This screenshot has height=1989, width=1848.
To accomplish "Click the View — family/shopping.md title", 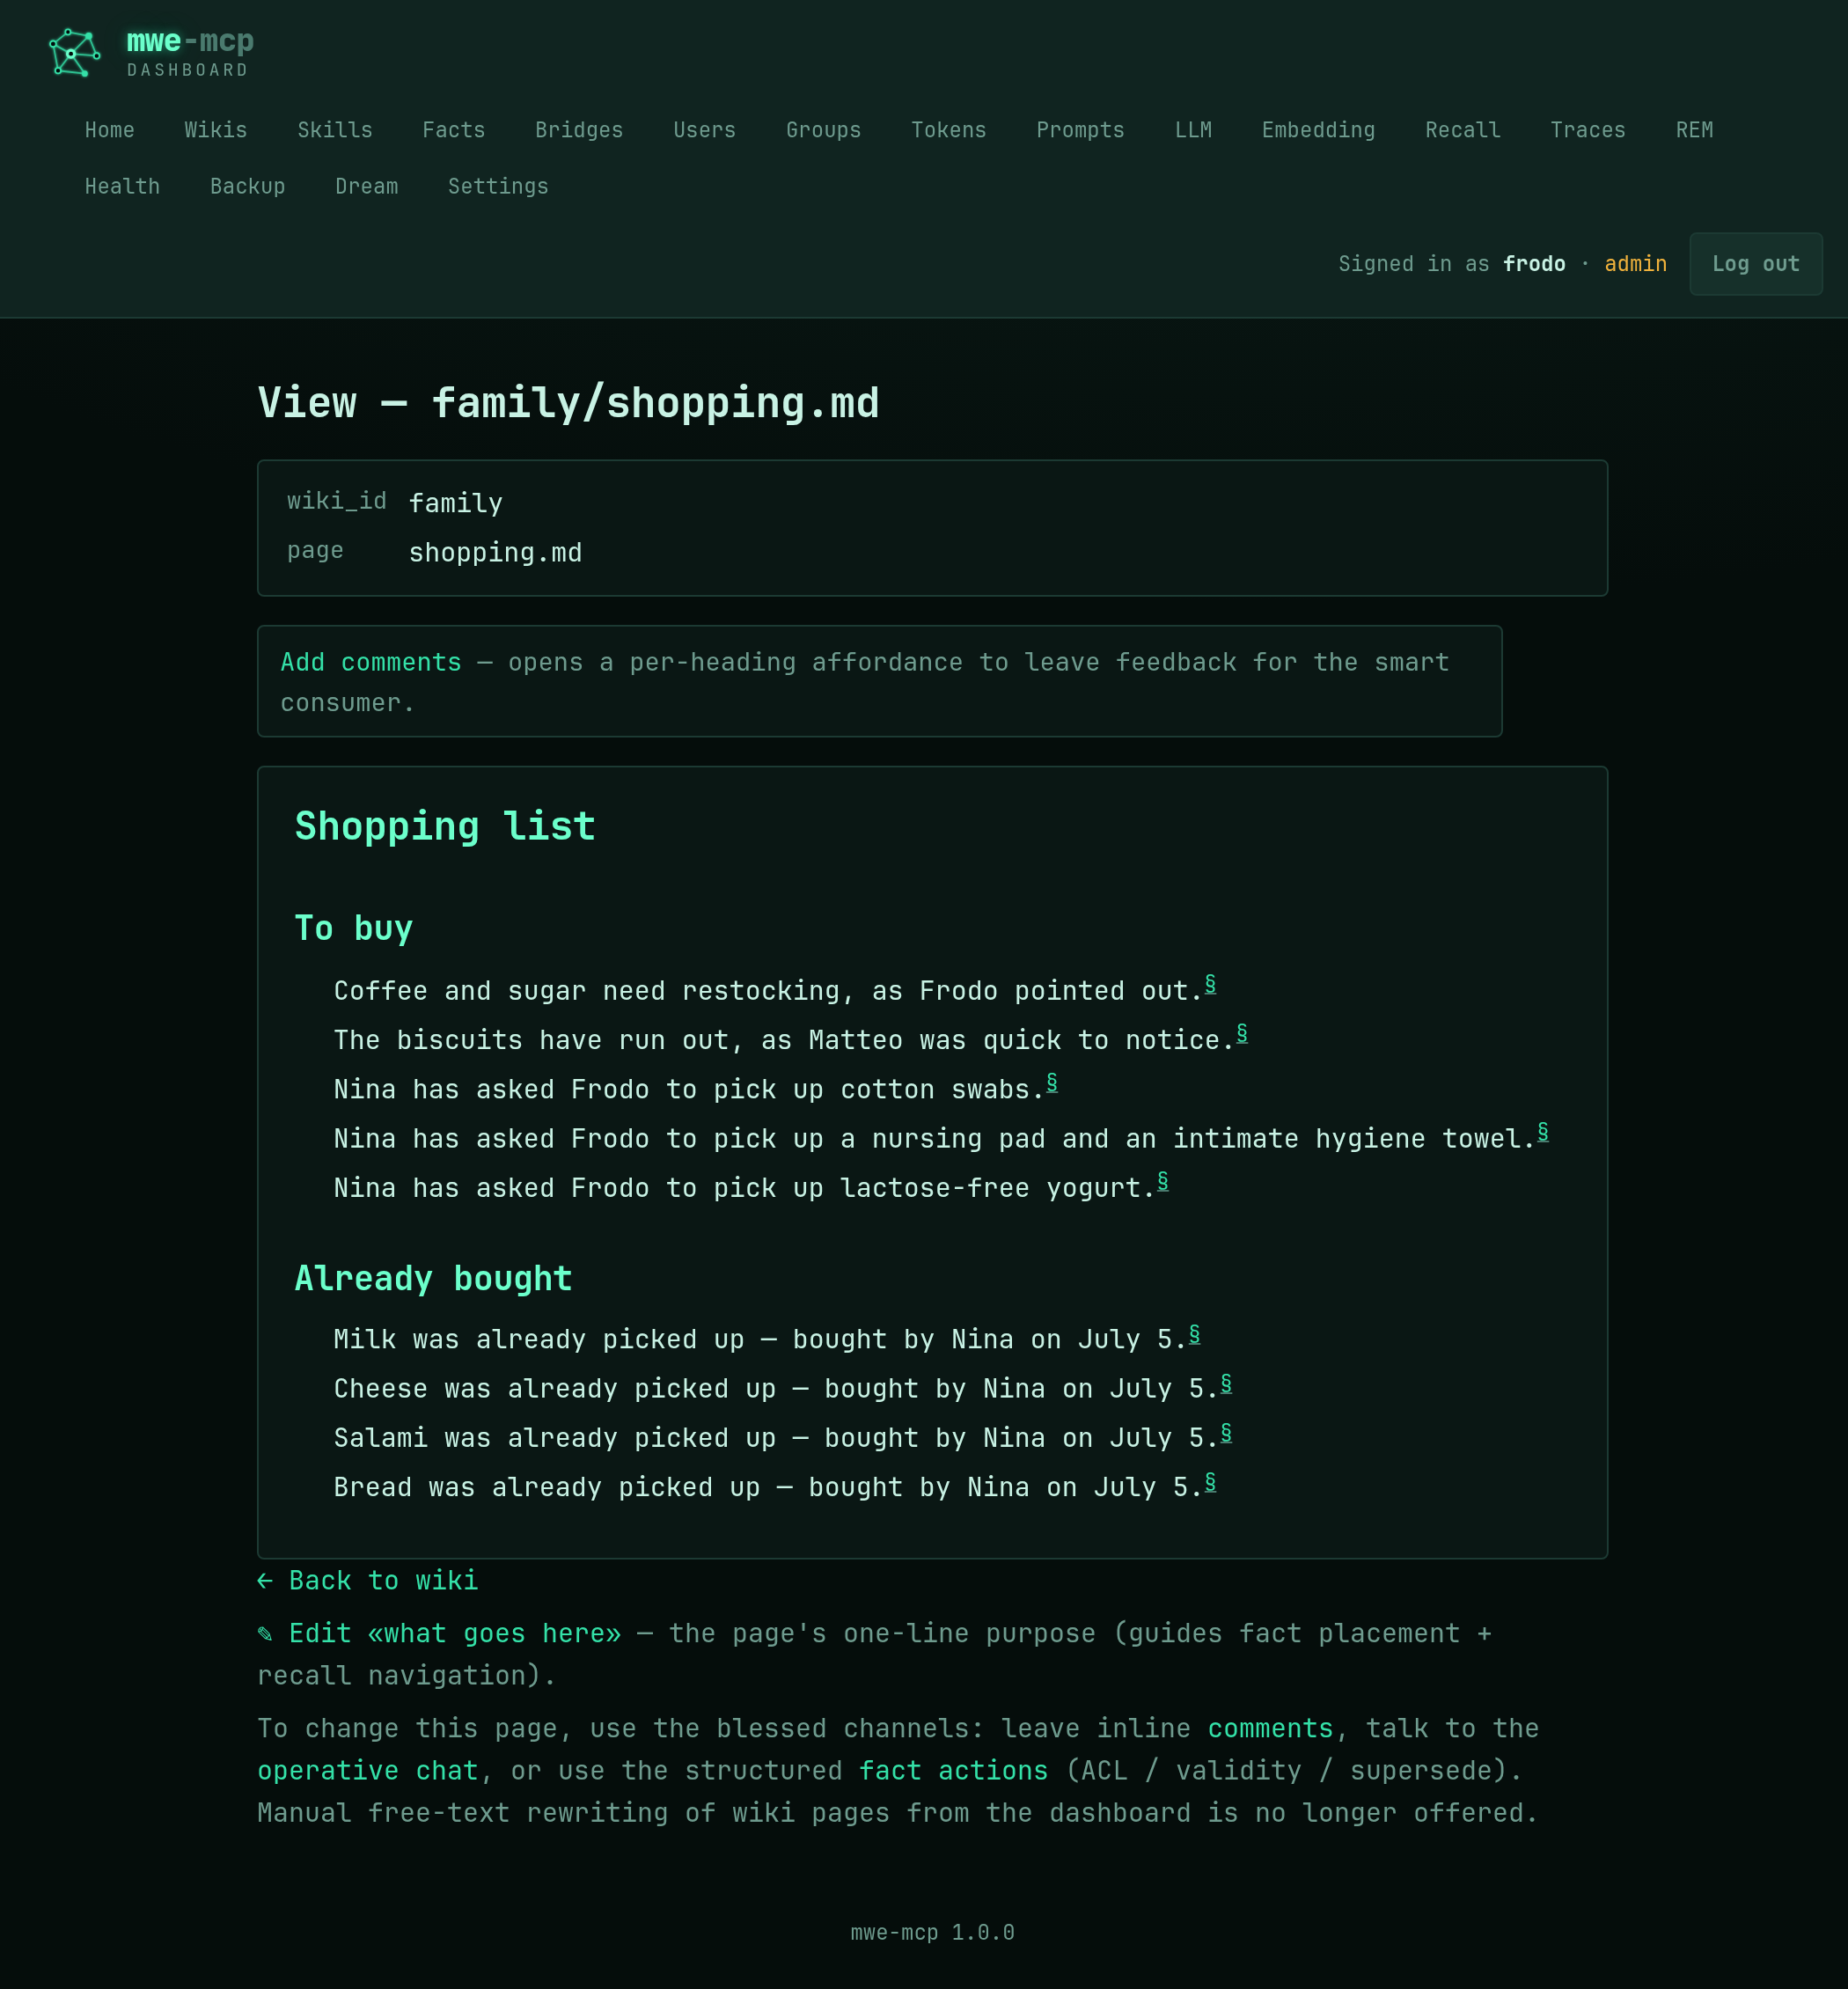I will [x=568, y=403].
